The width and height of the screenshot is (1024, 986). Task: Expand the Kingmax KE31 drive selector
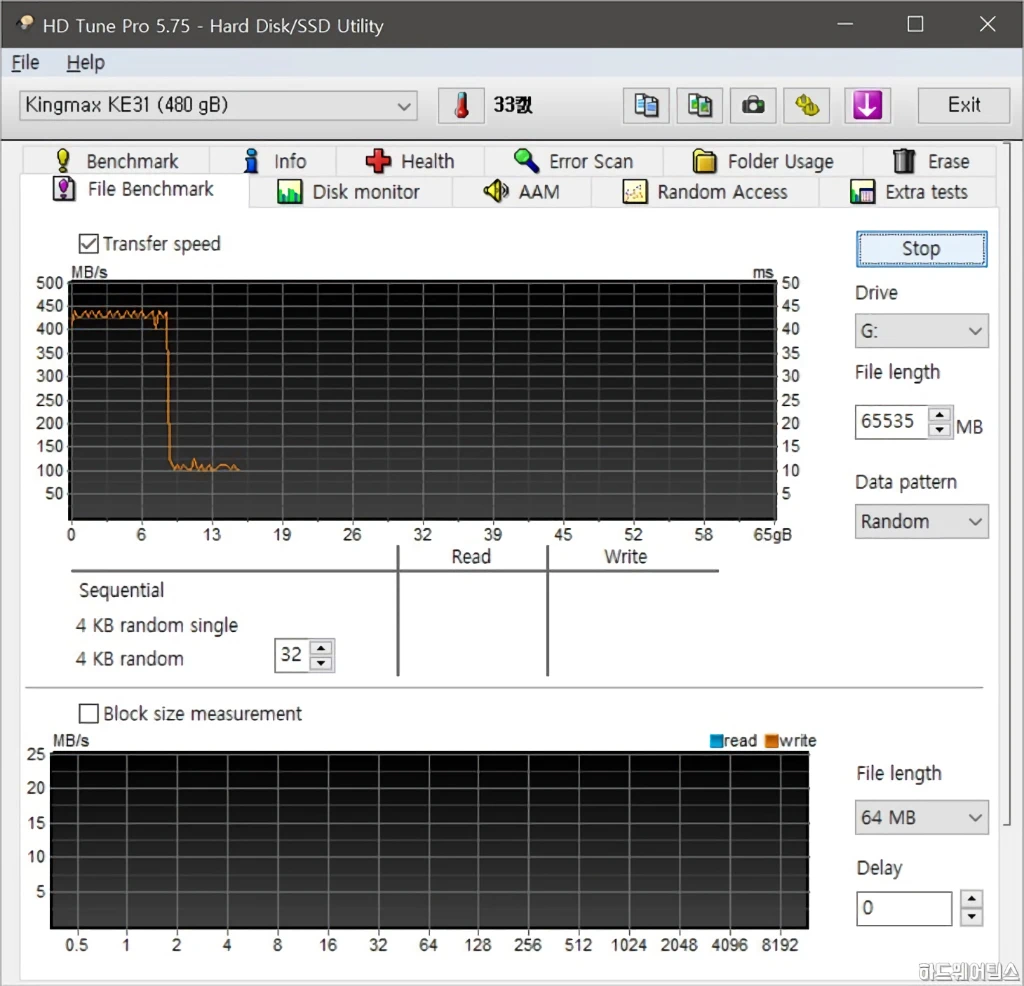click(x=218, y=105)
